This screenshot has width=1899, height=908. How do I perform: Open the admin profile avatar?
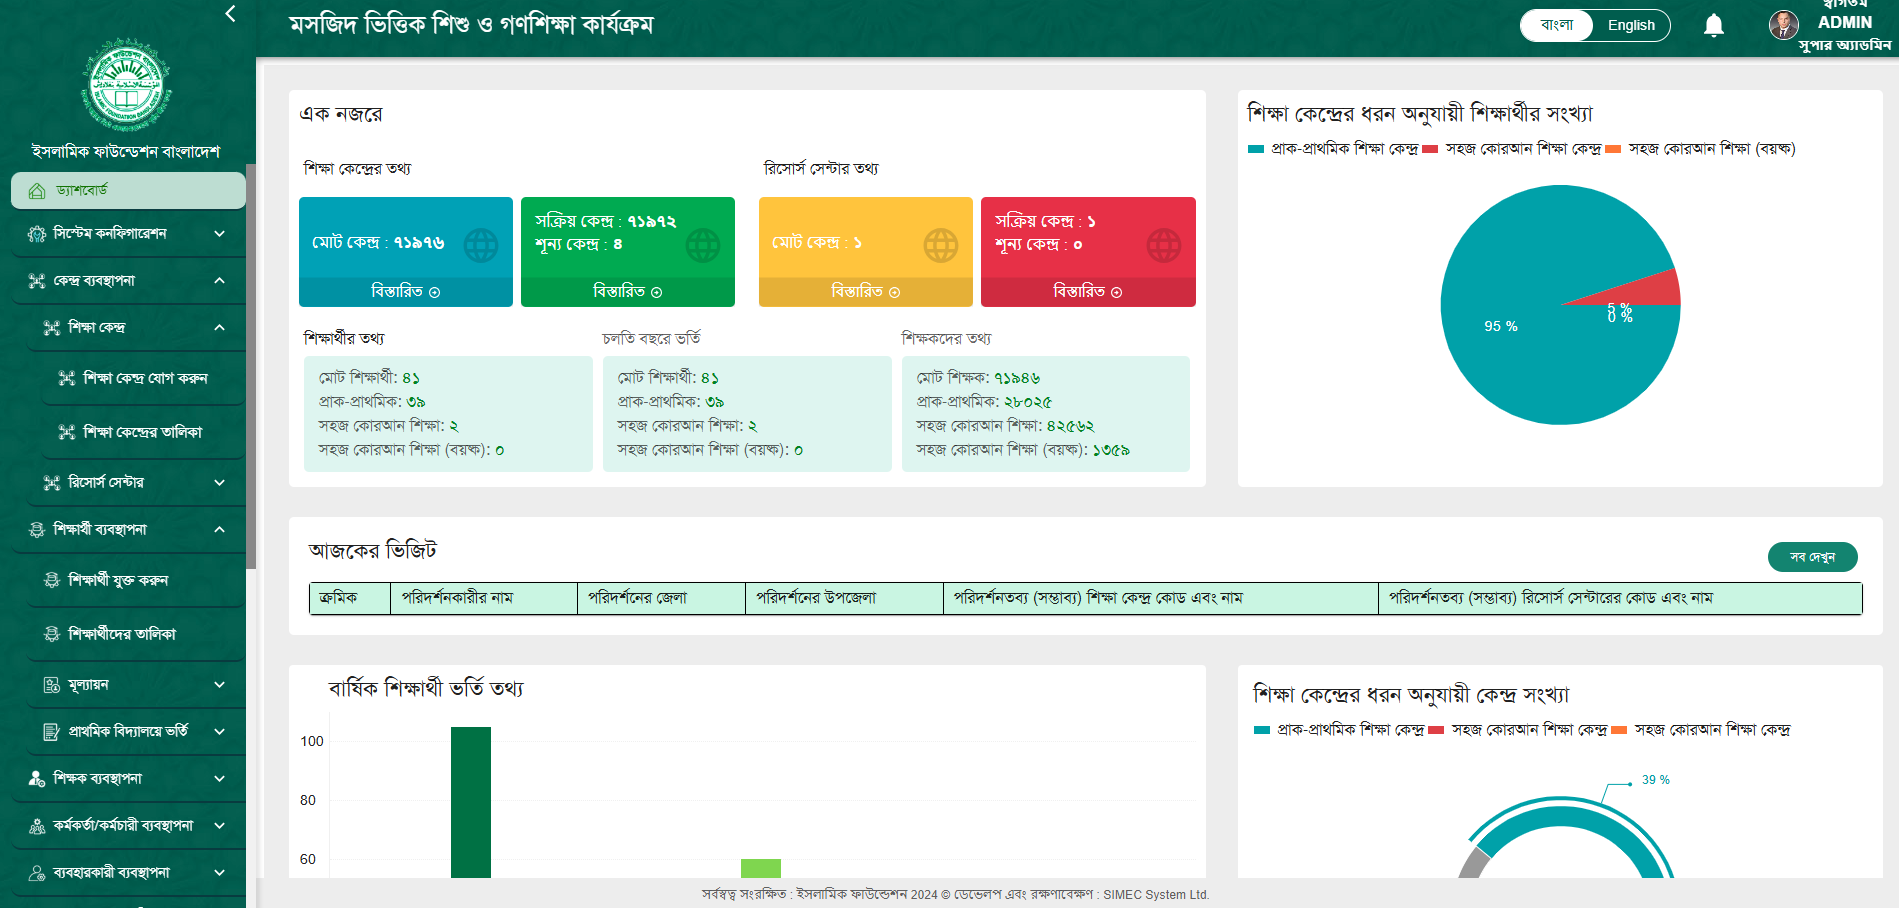click(1783, 25)
